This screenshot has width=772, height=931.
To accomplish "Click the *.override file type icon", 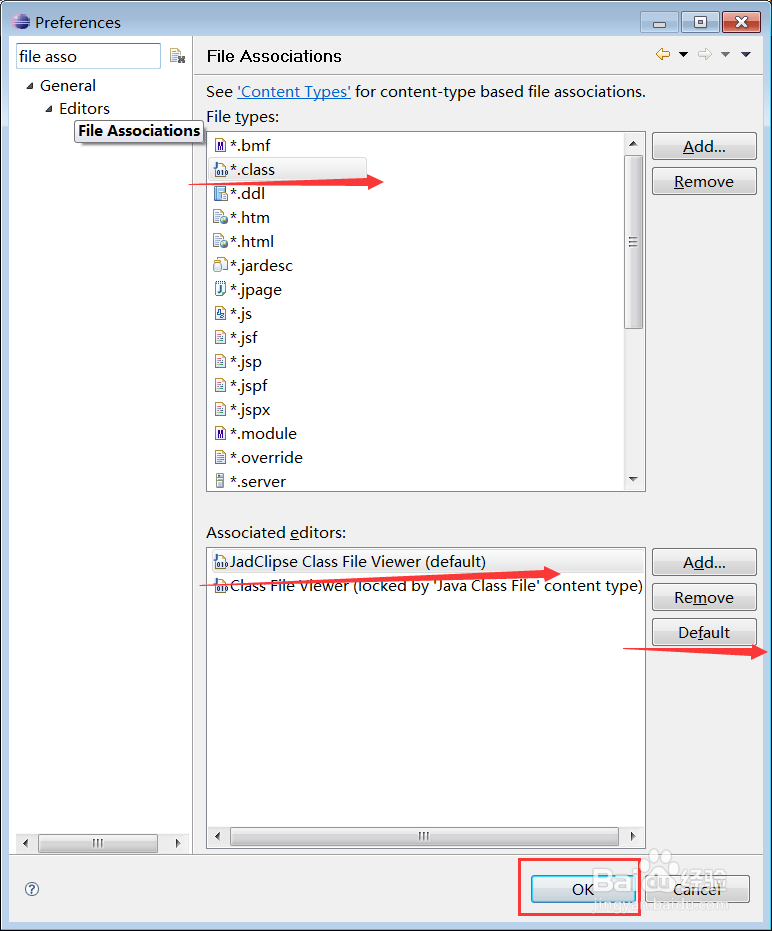I will (x=220, y=458).
